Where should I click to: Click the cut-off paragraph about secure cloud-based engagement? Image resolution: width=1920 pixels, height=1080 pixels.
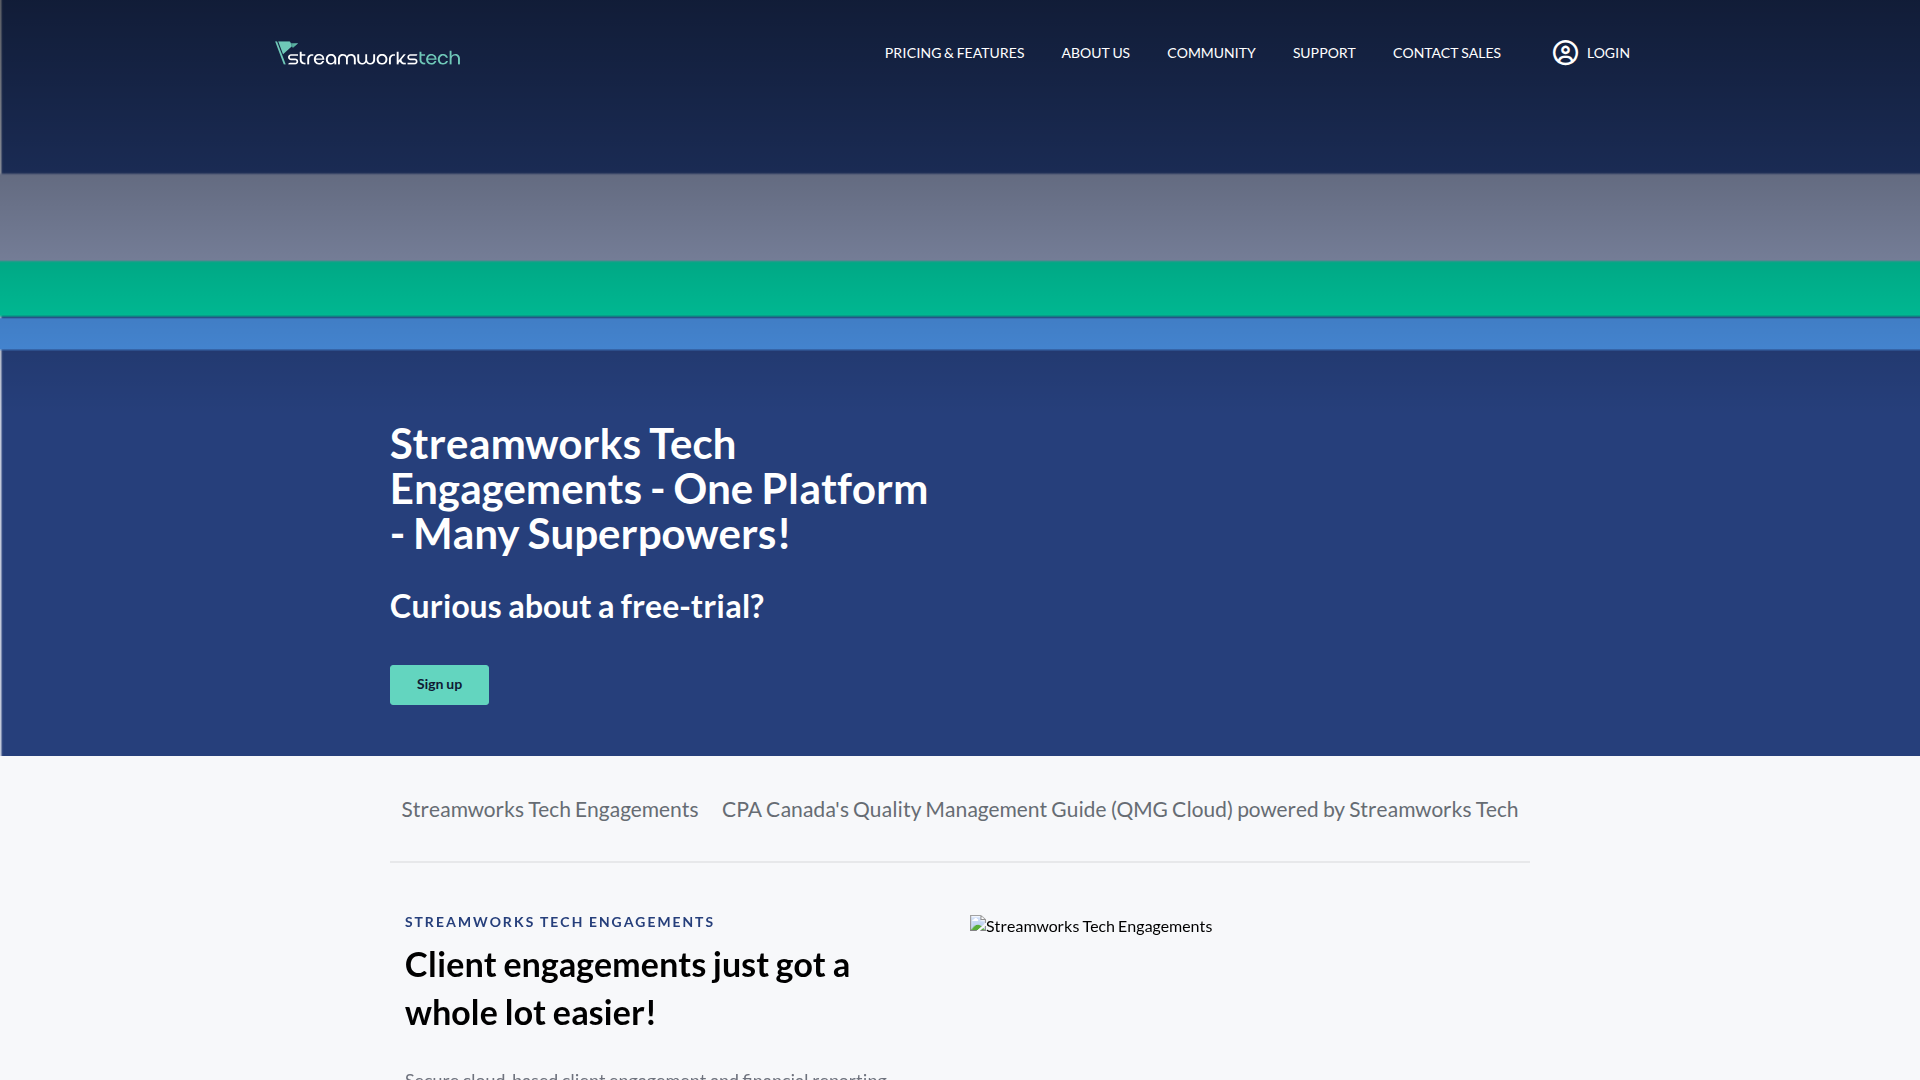pos(645,1075)
